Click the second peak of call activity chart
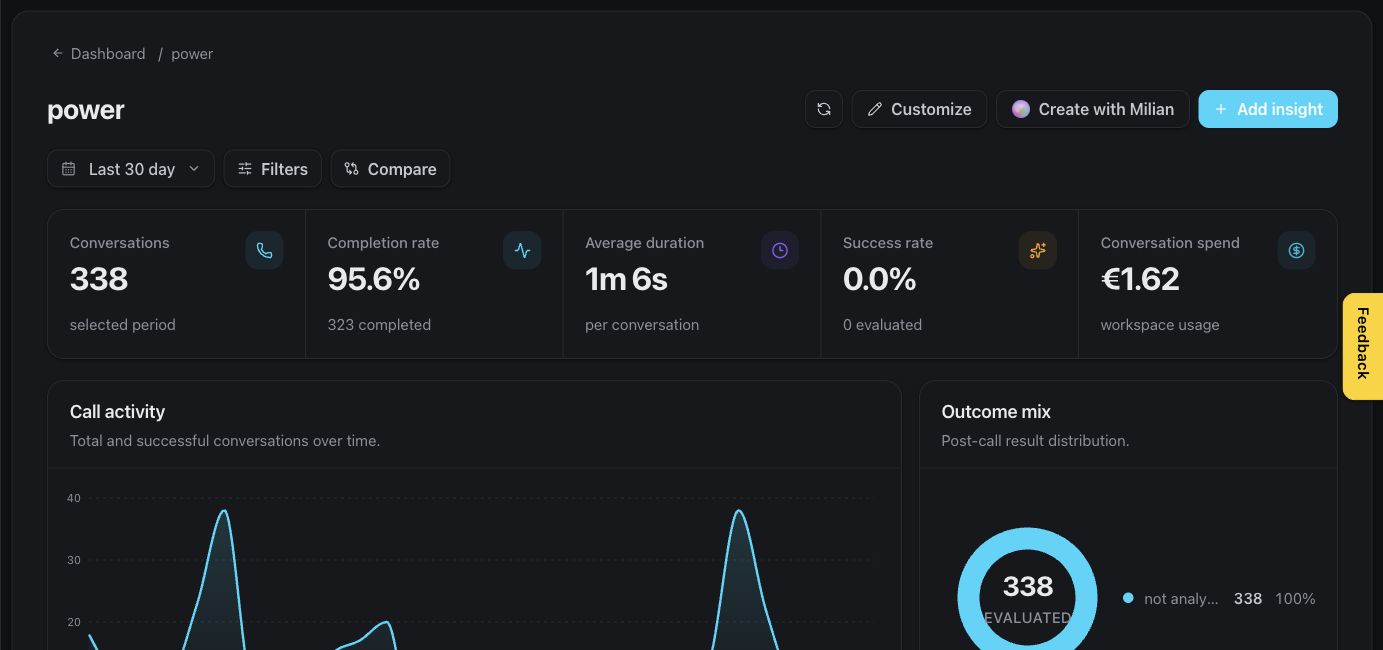The width and height of the screenshot is (1383, 650). [x=739, y=511]
